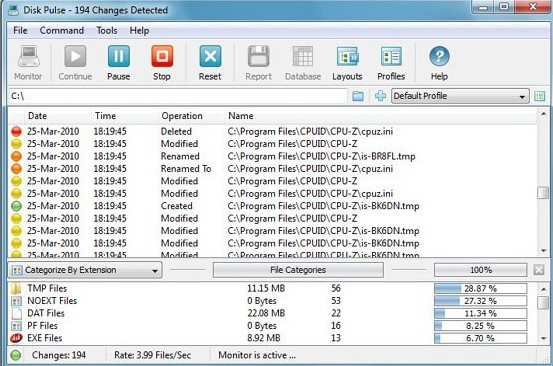Click the C:\ path input field

177,96
